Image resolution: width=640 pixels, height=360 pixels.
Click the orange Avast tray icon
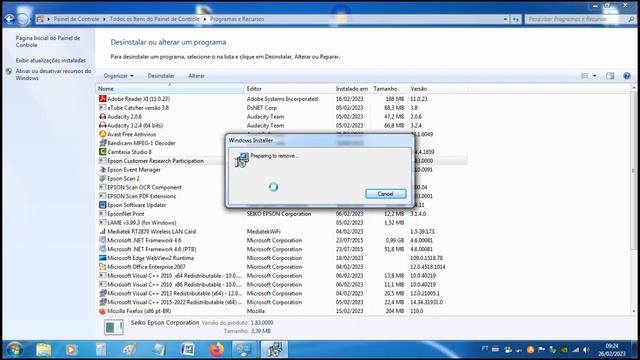pos(530,350)
